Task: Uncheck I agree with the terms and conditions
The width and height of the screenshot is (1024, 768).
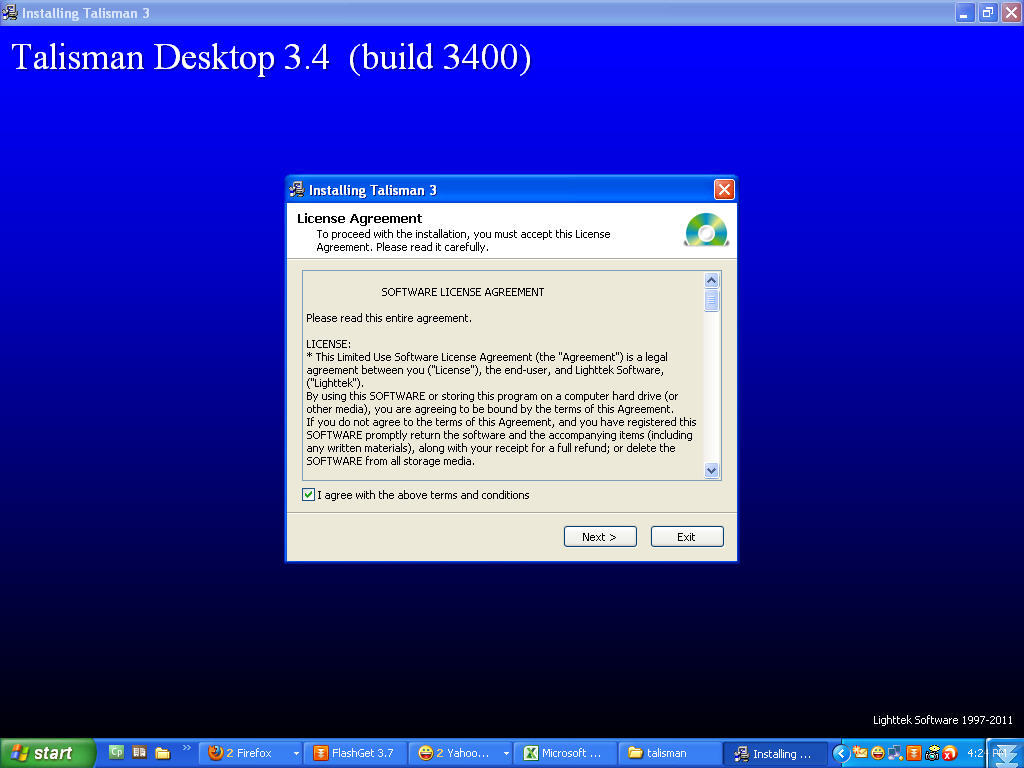Action: click(308, 494)
